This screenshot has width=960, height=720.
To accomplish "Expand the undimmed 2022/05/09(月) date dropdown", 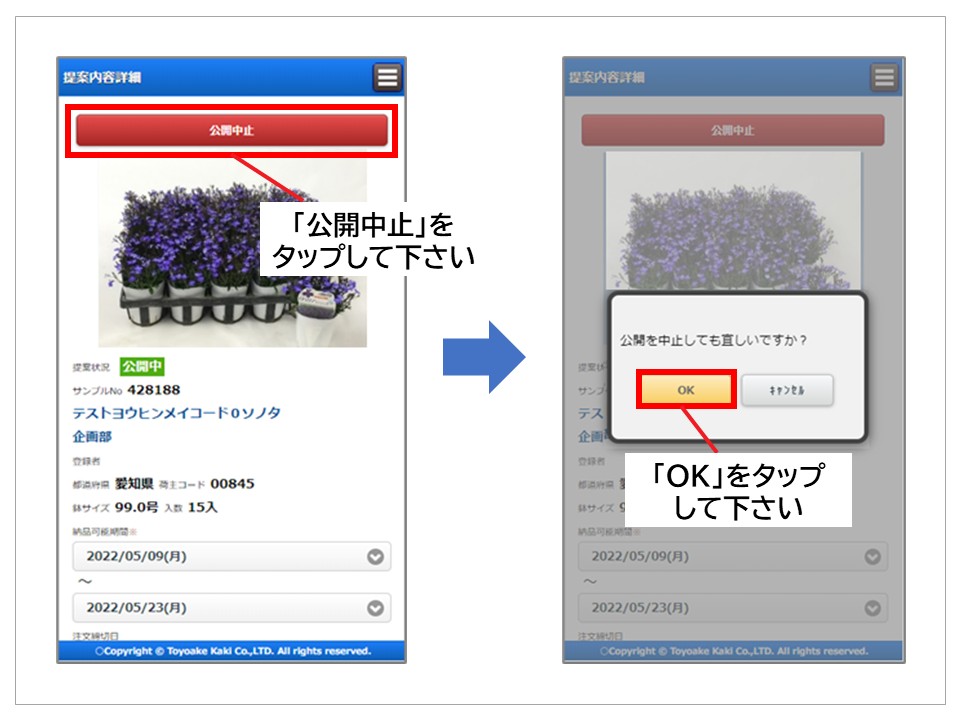I will click(232, 557).
